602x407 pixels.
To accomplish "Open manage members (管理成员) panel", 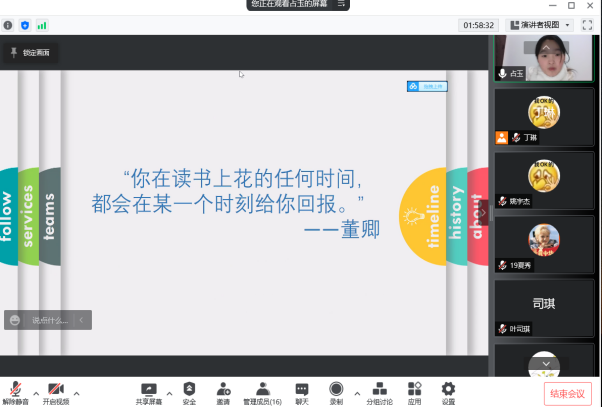I will [262, 388].
